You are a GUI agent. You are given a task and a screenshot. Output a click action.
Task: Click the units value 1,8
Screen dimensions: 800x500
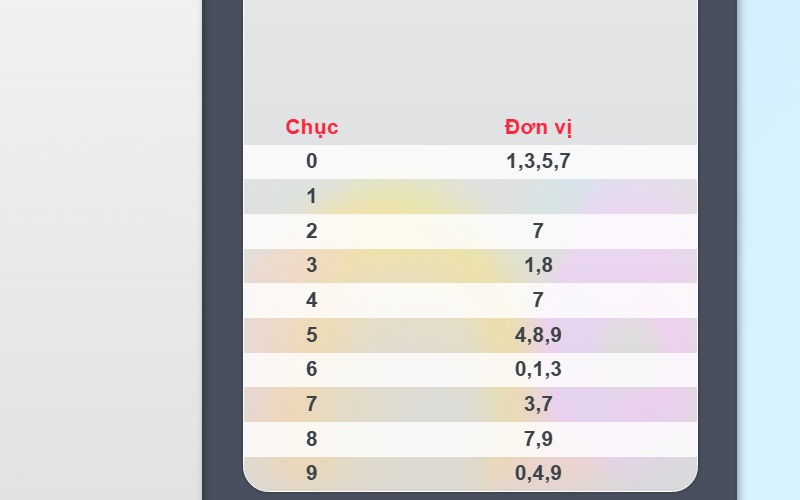tap(538, 265)
